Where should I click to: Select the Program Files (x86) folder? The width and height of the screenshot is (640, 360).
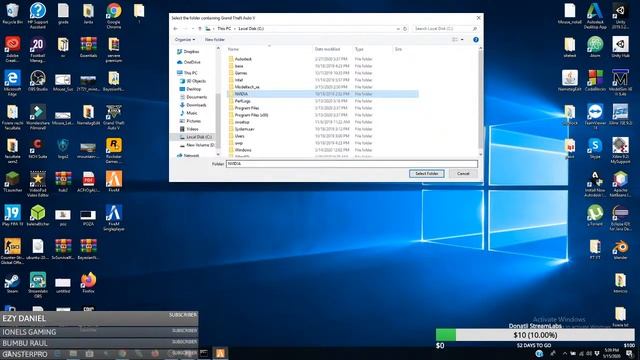point(322,115)
